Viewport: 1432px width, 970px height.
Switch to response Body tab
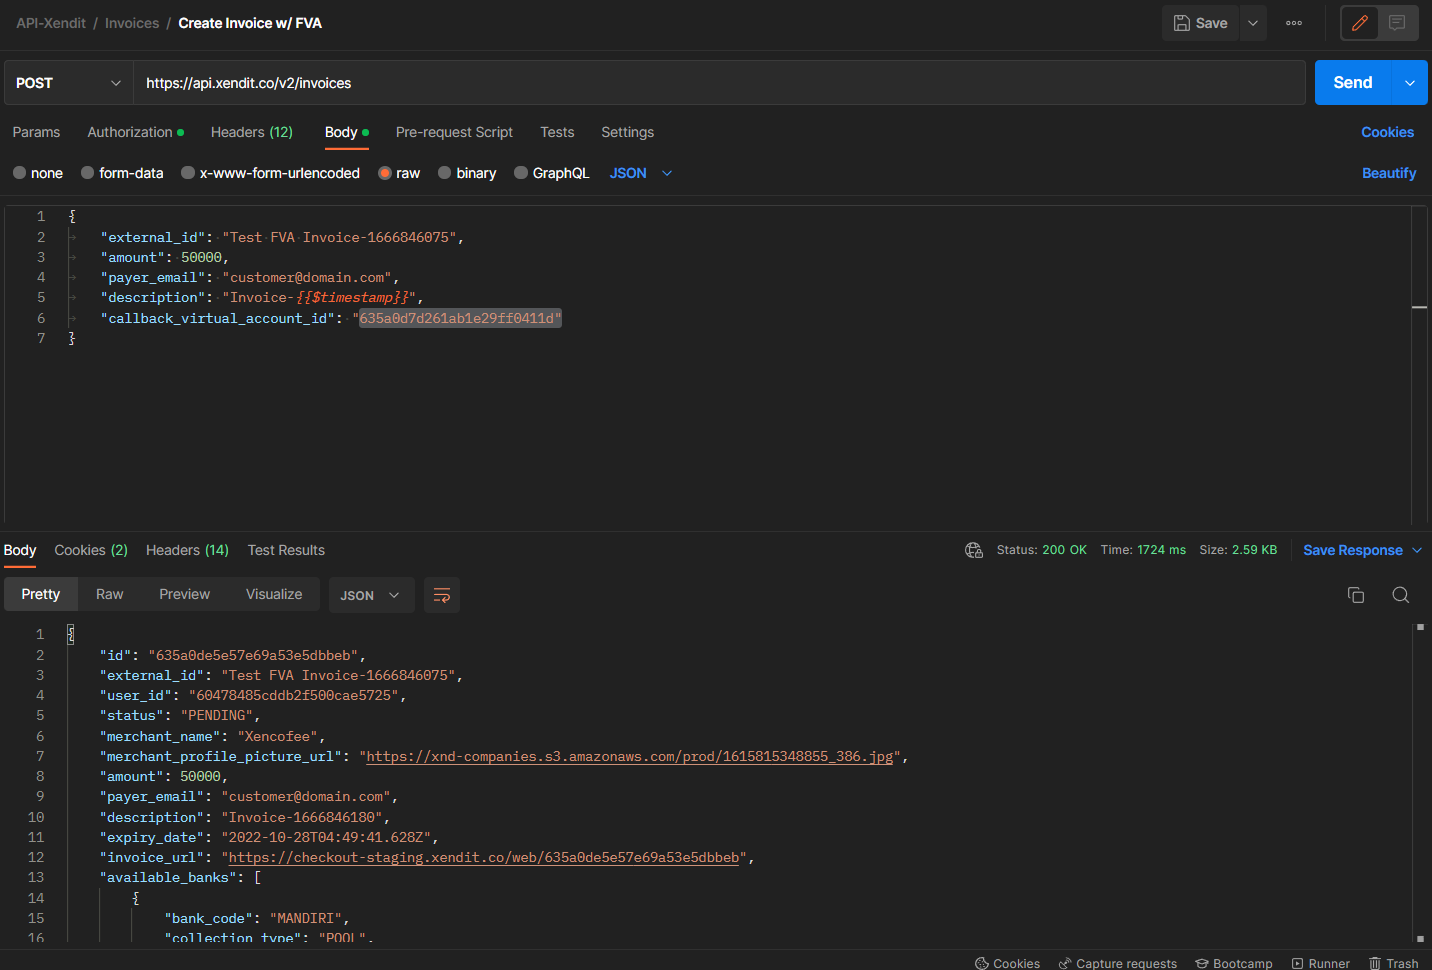[x=20, y=550]
